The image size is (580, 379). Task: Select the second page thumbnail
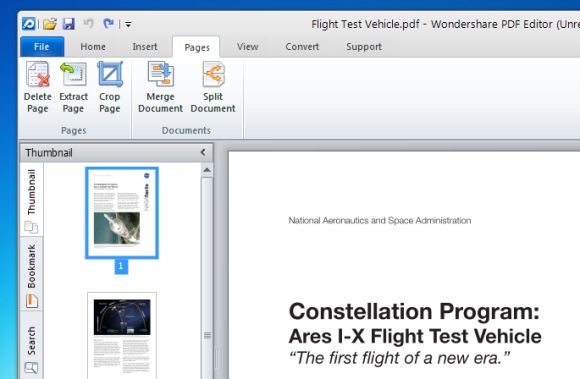[x=122, y=335]
